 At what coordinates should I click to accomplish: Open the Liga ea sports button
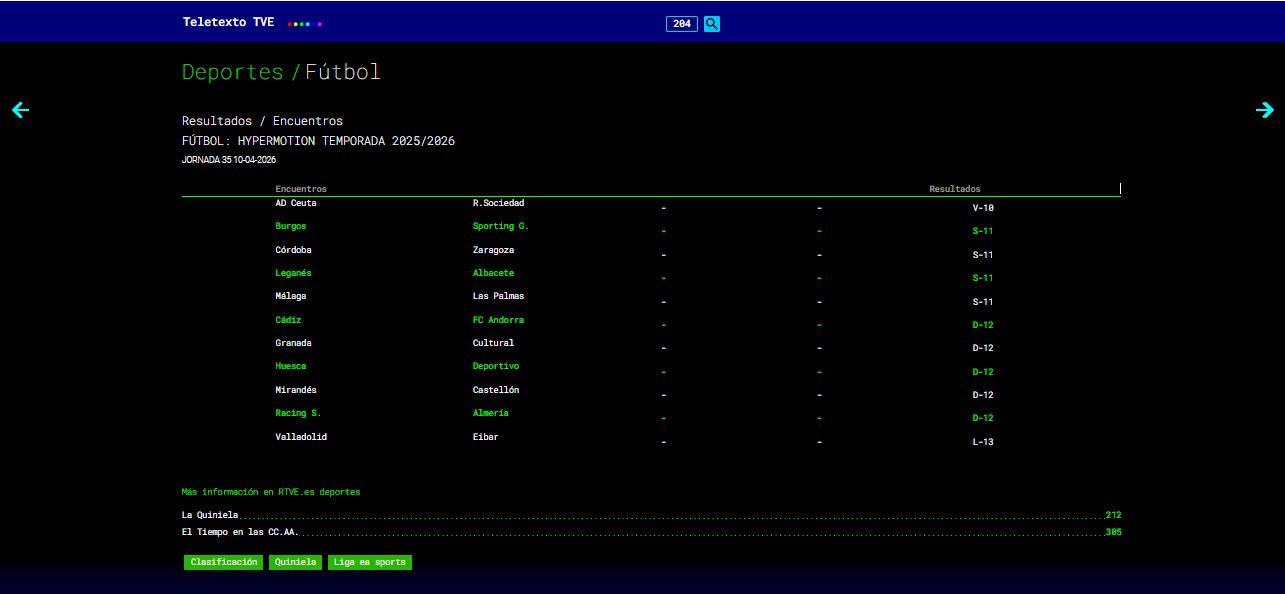click(370, 562)
